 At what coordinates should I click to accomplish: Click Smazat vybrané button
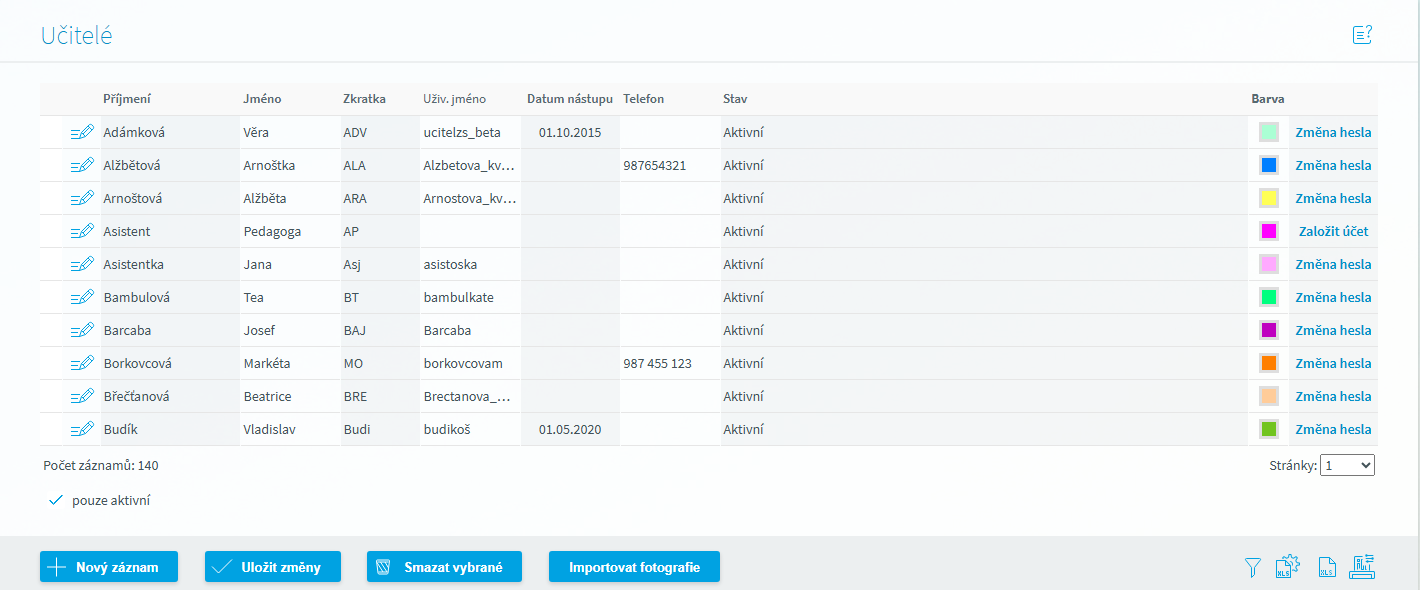pos(444,567)
